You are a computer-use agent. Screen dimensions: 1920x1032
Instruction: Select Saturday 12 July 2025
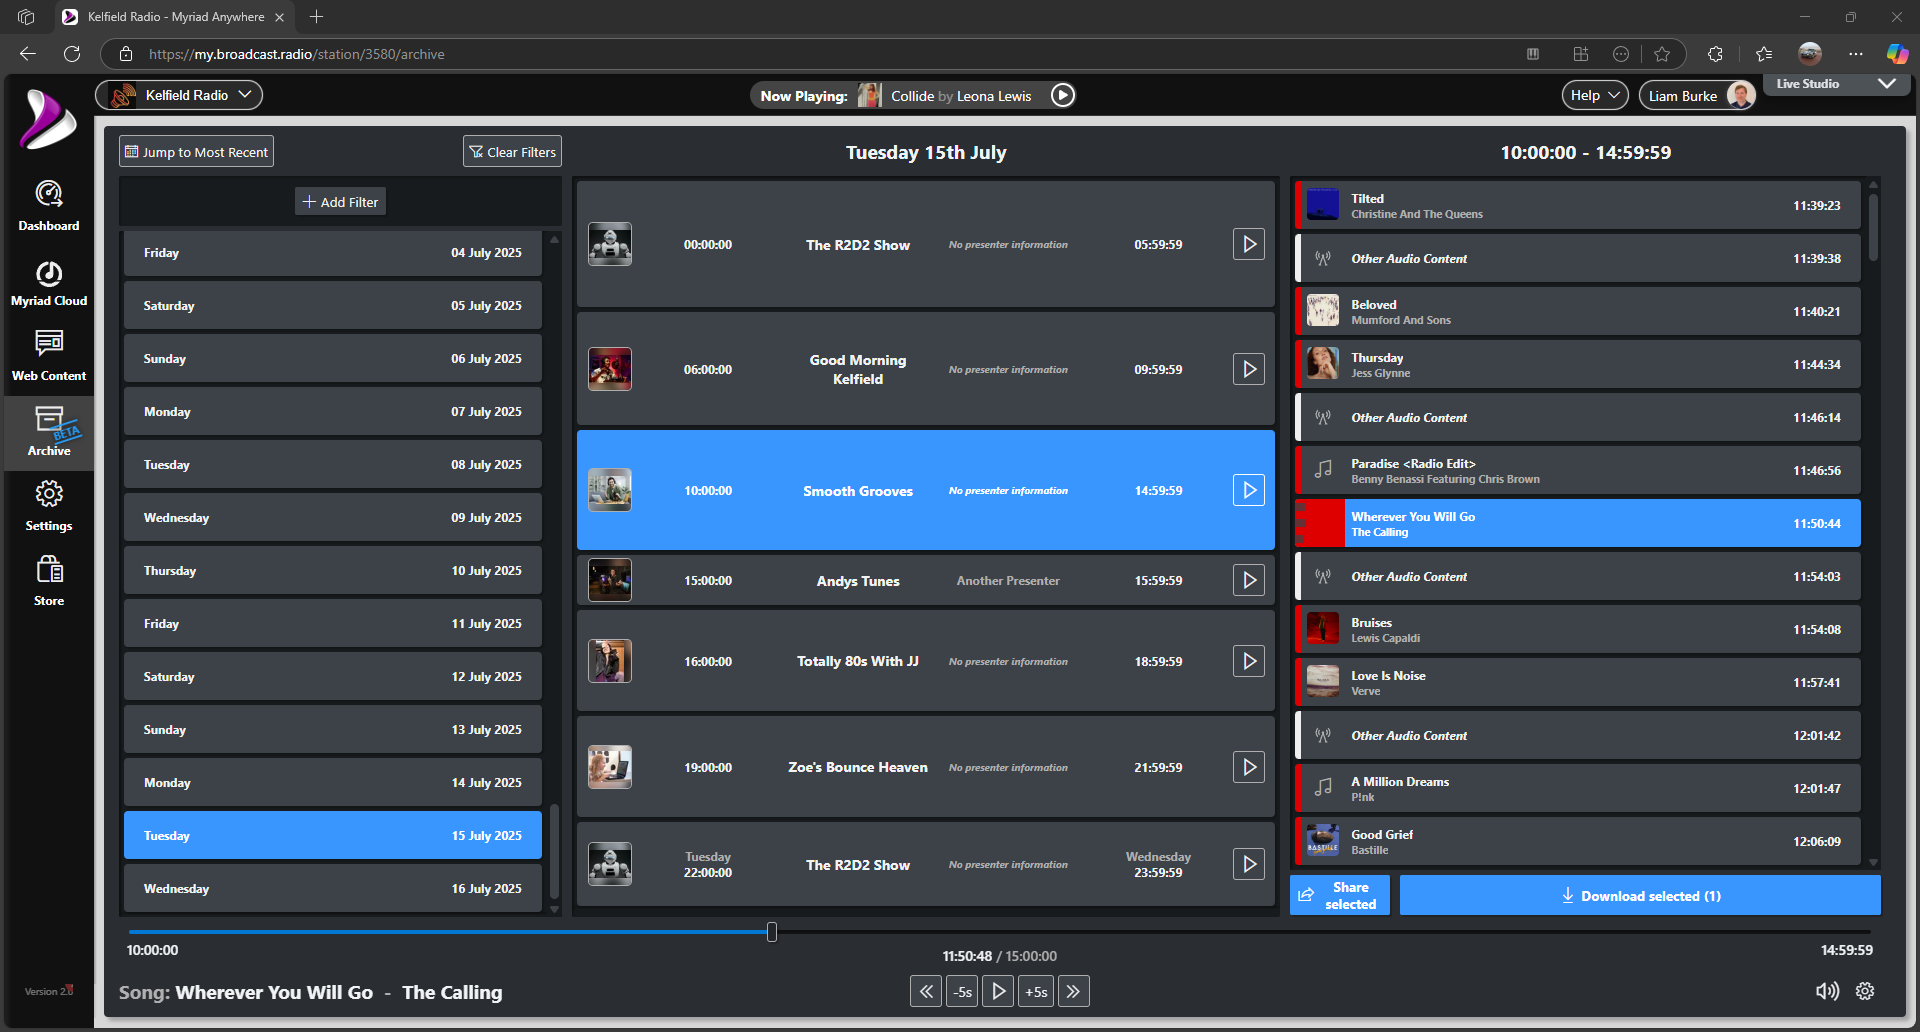(333, 676)
